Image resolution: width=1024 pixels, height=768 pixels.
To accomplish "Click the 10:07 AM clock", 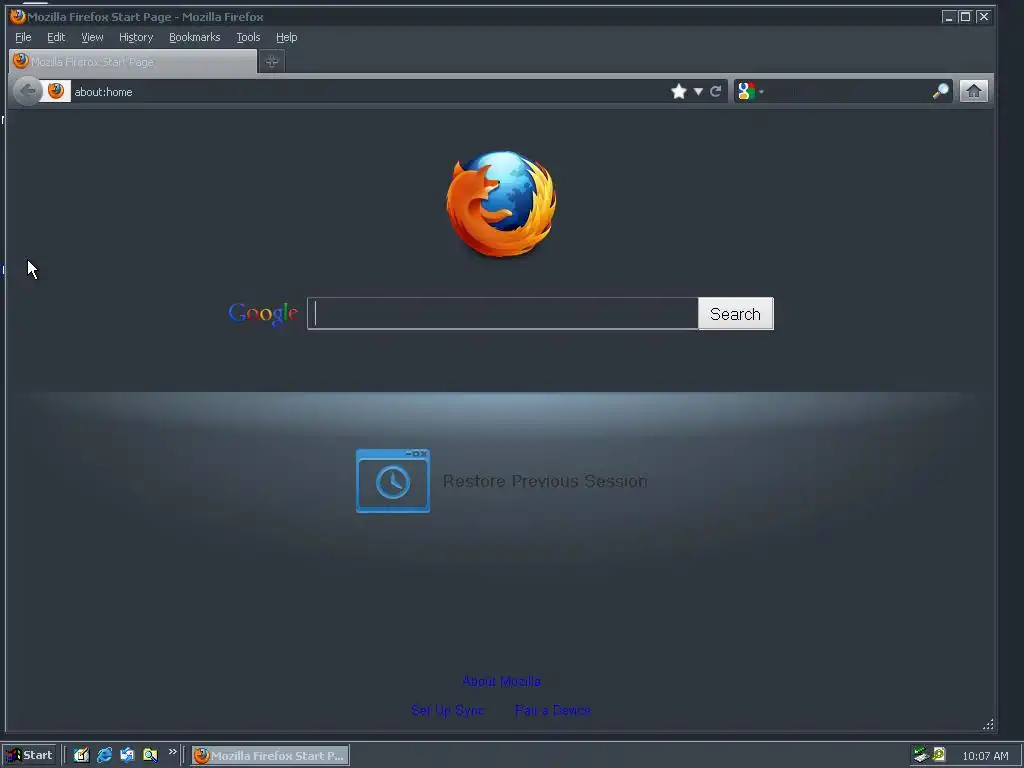I will click(985, 756).
